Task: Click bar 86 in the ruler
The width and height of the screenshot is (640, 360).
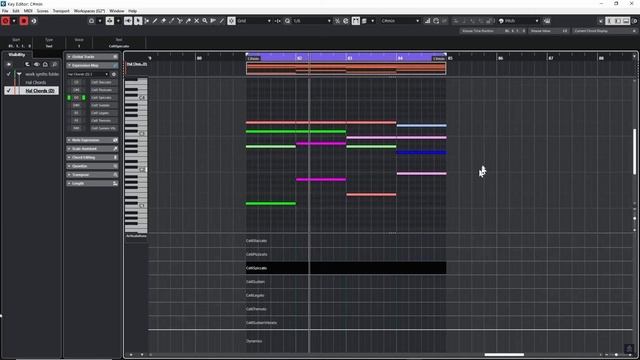Action: (500, 58)
